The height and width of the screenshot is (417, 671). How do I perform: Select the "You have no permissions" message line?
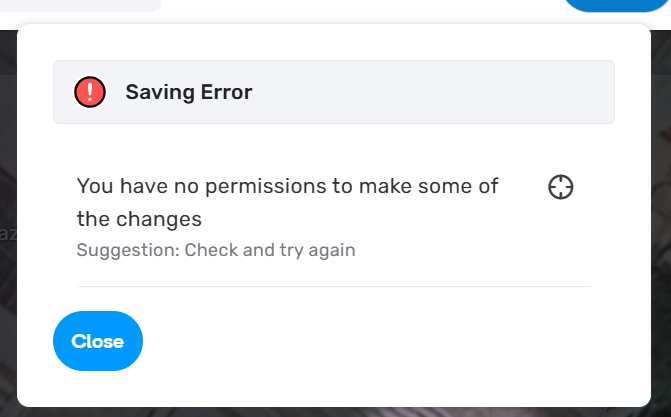click(x=287, y=186)
